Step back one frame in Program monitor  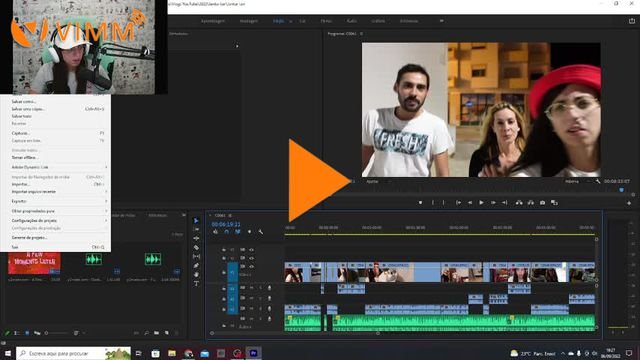pyautogui.click(x=470, y=202)
